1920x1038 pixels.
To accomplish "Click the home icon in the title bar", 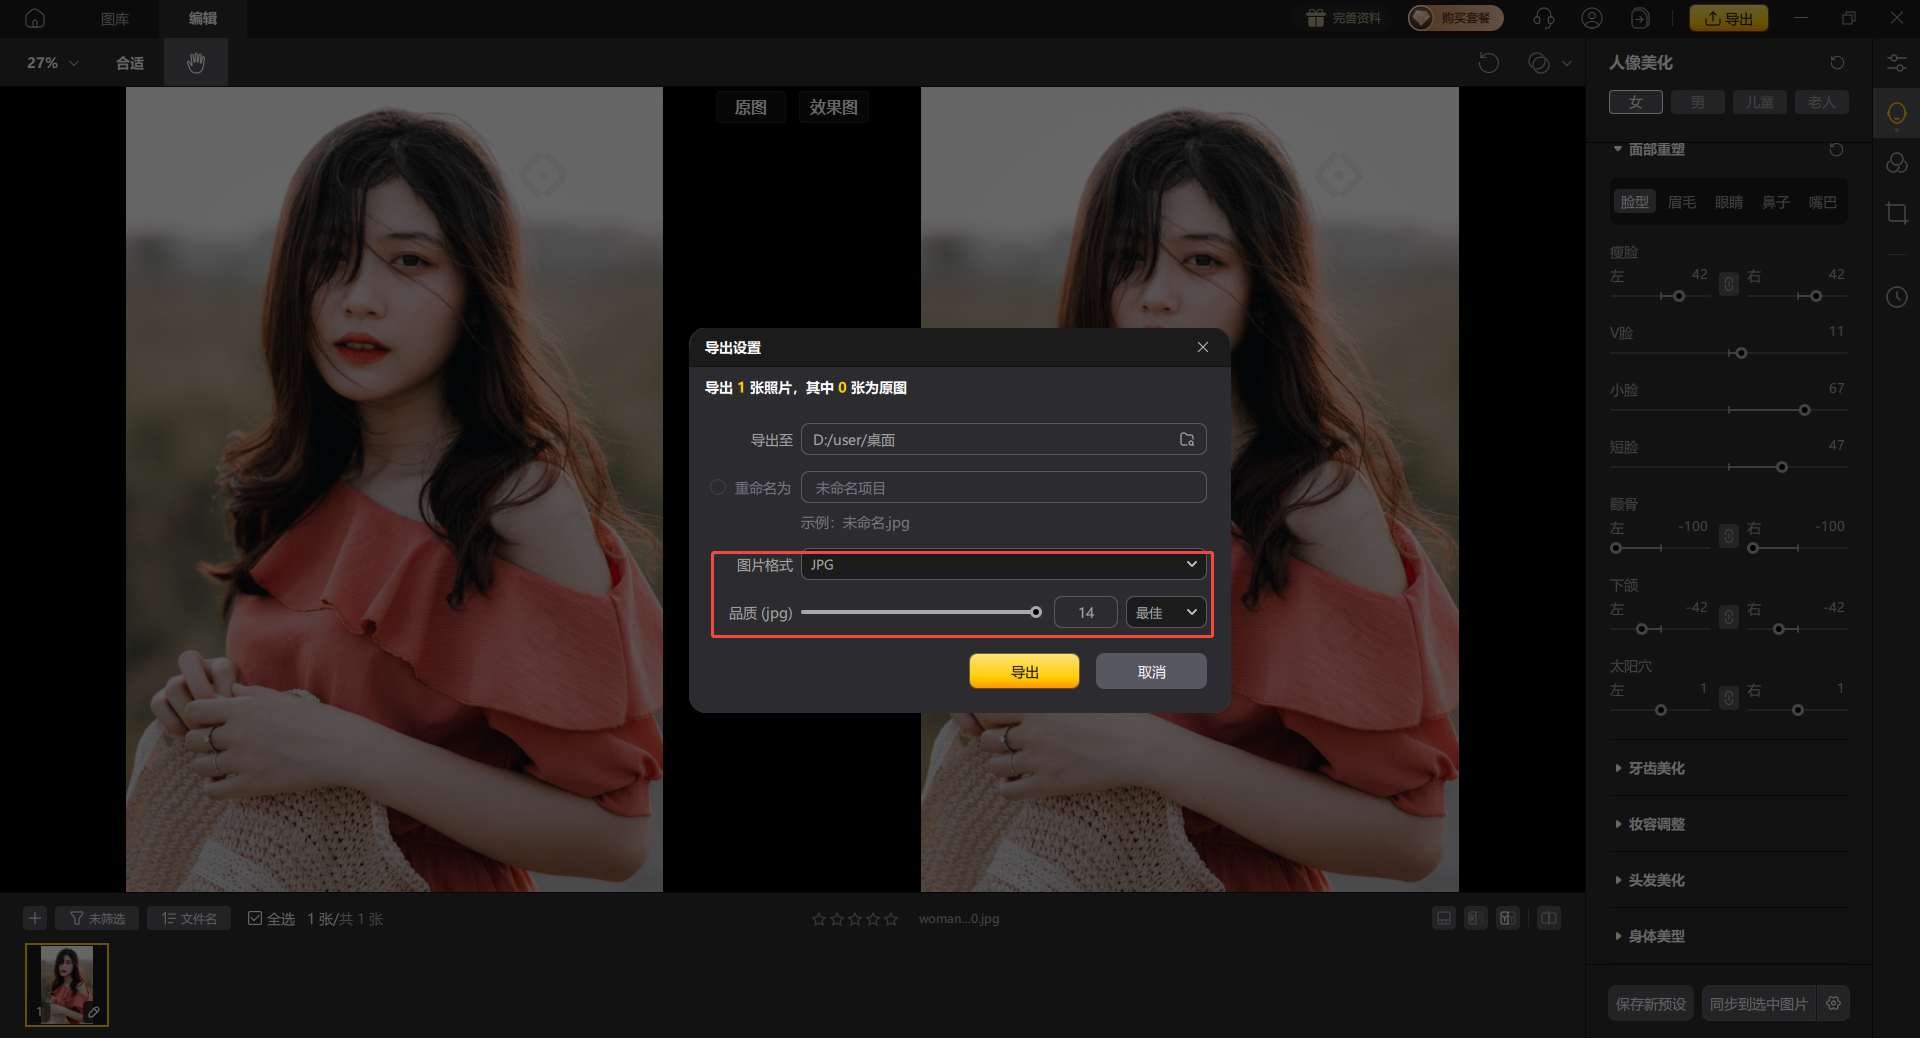I will click(35, 18).
